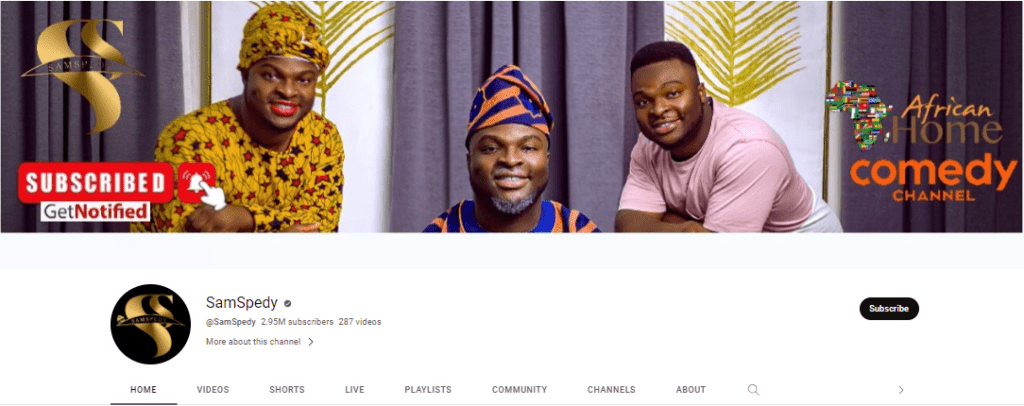Open the COMMUNITY tab
Image resolution: width=1024 pixels, height=406 pixels.
519,390
